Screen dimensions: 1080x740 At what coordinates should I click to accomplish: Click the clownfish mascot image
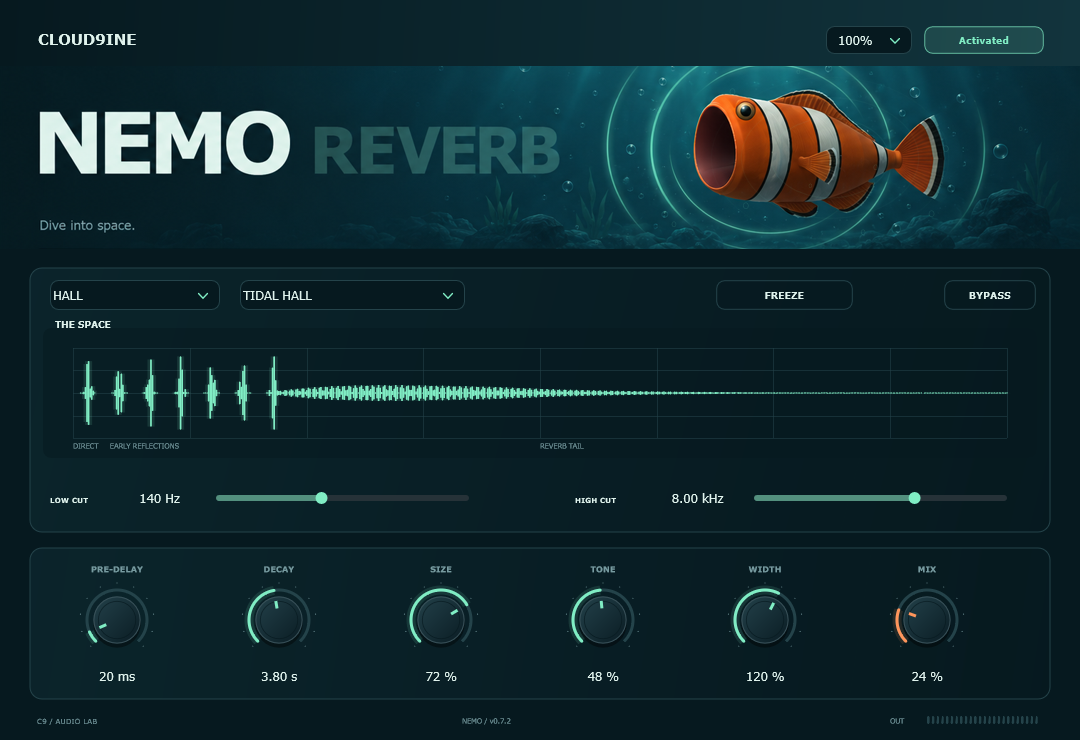(x=818, y=152)
